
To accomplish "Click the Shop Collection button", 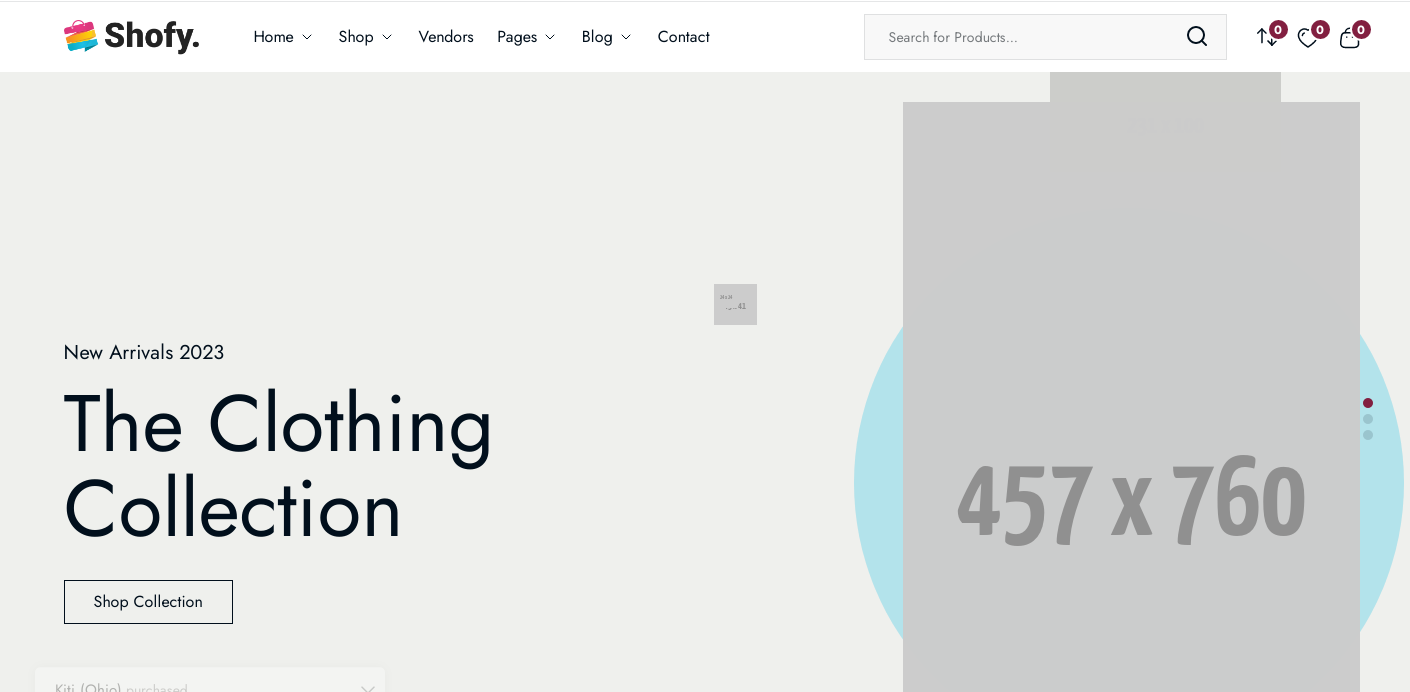I will [148, 602].
